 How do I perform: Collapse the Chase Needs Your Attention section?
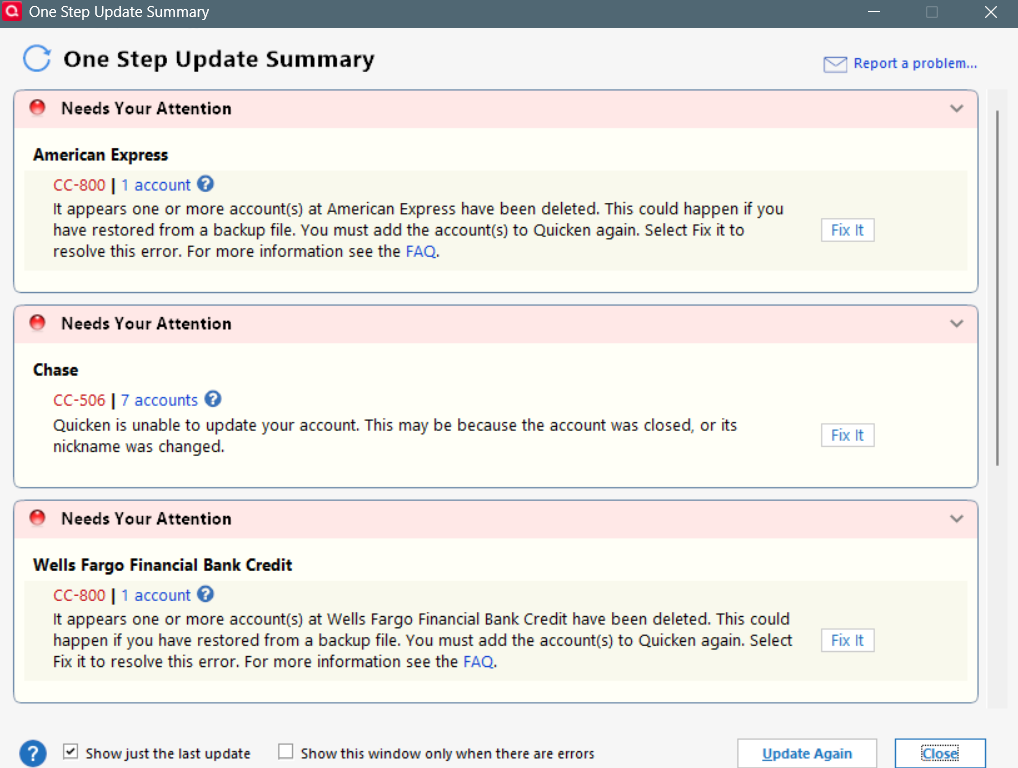coord(956,323)
